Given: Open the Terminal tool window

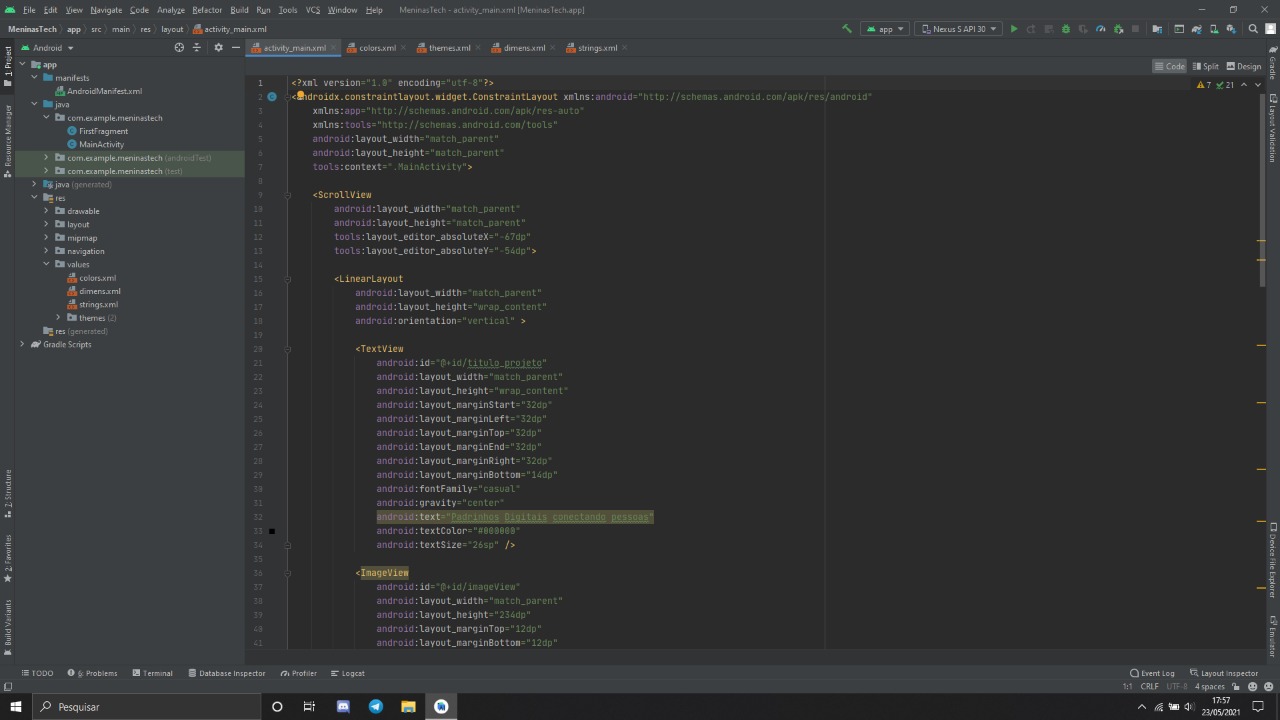Looking at the screenshot, I should [152, 673].
